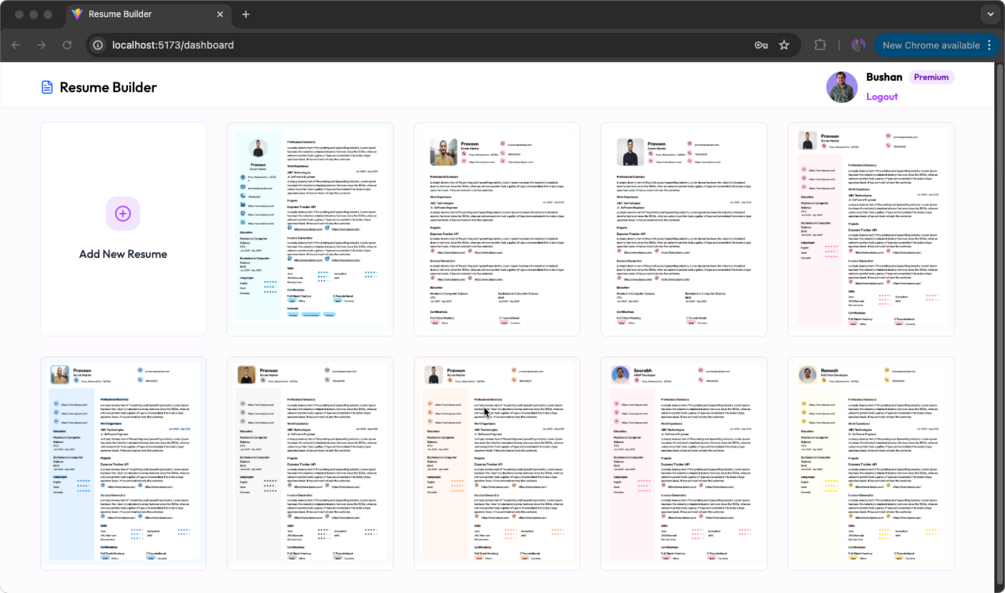Image resolution: width=1005 pixels, height=593 pixels.
Task: Open the Chrome profile avatar
Action: click(x=858, y=45)
